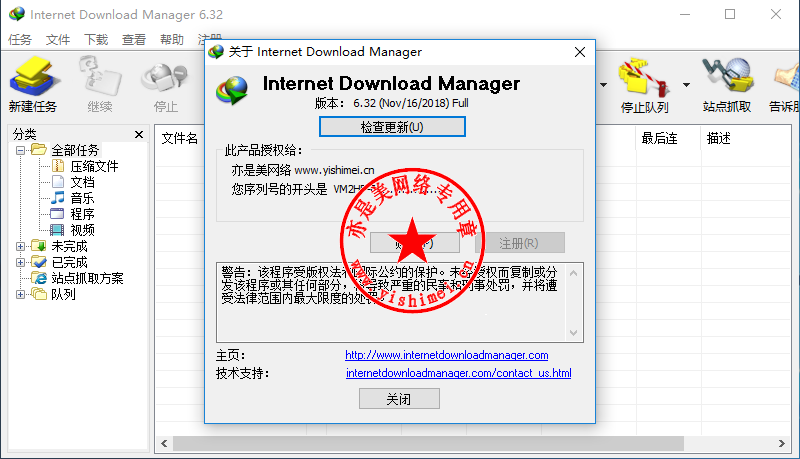This screenshot has width=800, height=459.
Task: Click the download list scroll right arrow
Action: 782,444
